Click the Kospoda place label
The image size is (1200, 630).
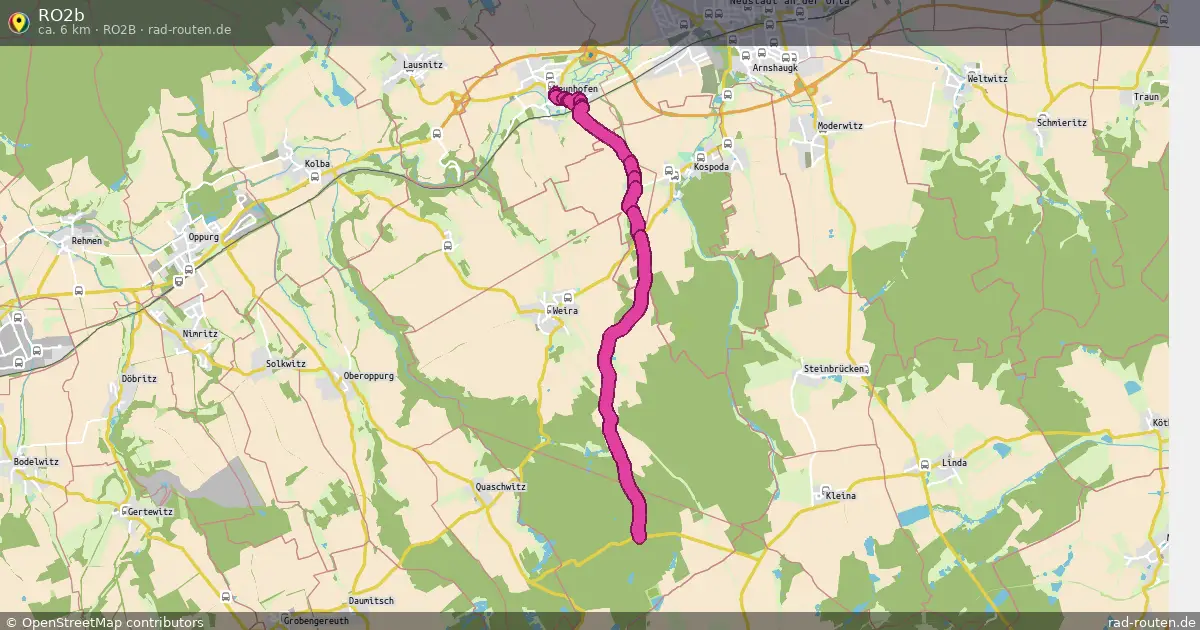711,167
